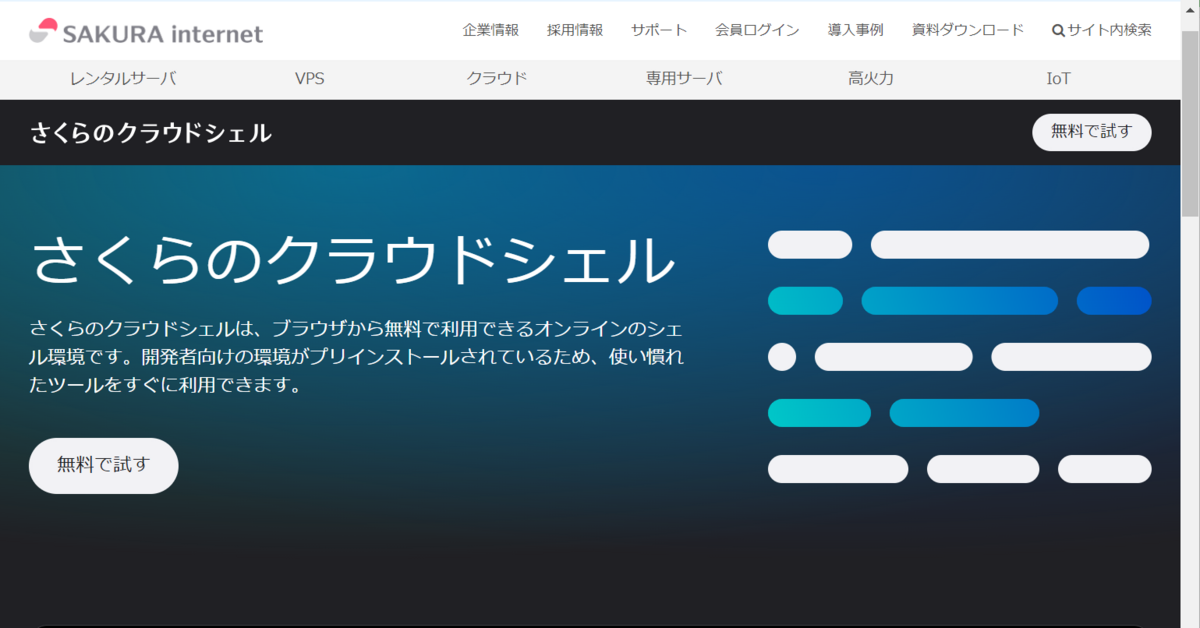
Task: Click 無料で試す in the dark header bar
Action: click(x=1091, y=131)
